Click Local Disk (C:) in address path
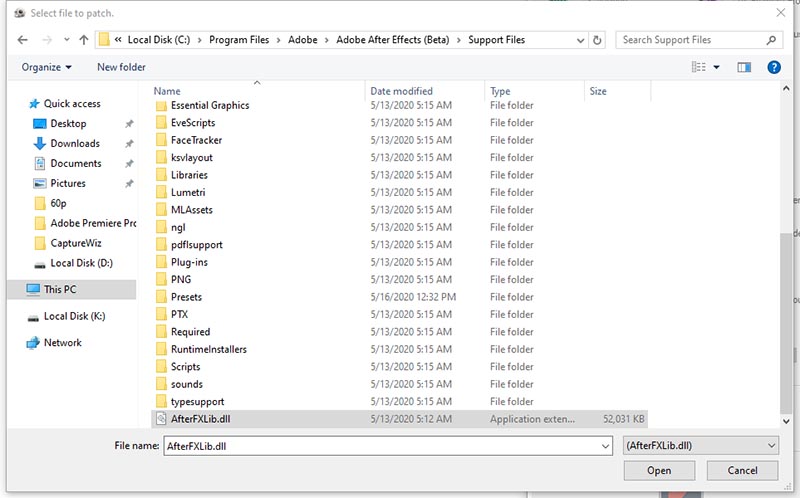This screenshot has height=498, width=800. (x=159, y=40)
